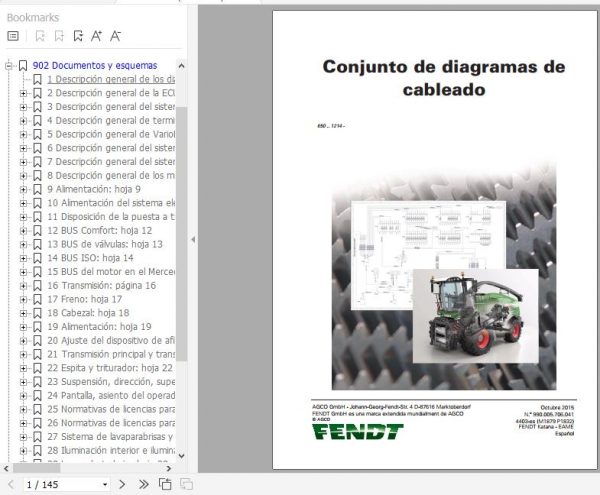The image size is (600, 495).
Task: Expand bookmark 9 Alimentación: hoja 9
Action: 23,190
